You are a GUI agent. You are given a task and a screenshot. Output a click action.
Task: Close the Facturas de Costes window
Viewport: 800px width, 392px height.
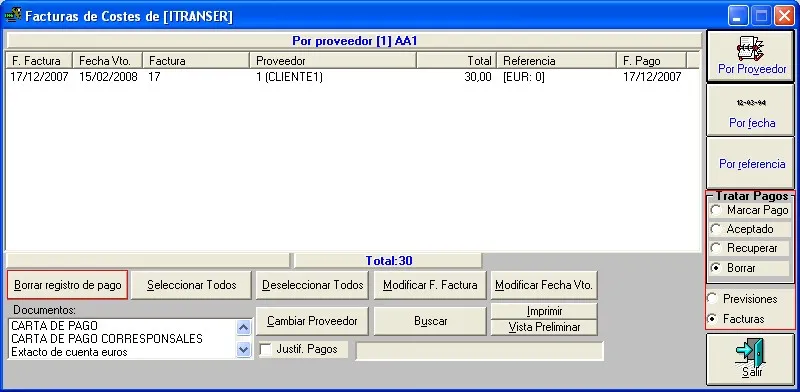(x=784, y=16)
